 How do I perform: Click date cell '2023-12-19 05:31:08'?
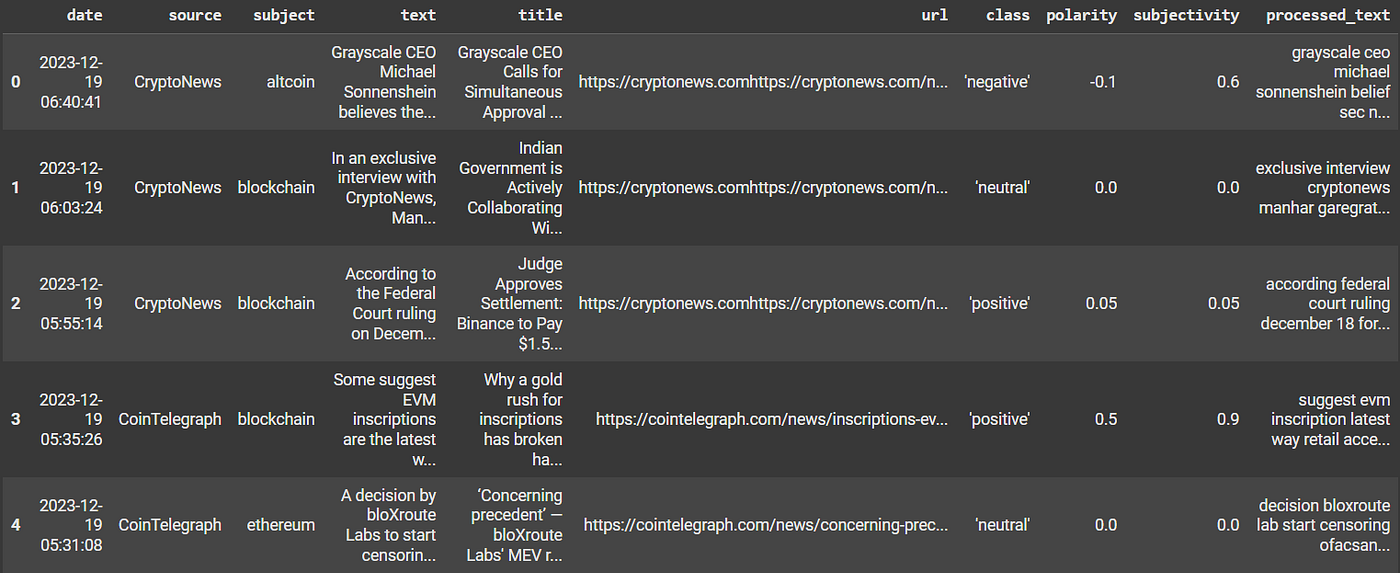[x=70, y=525]
